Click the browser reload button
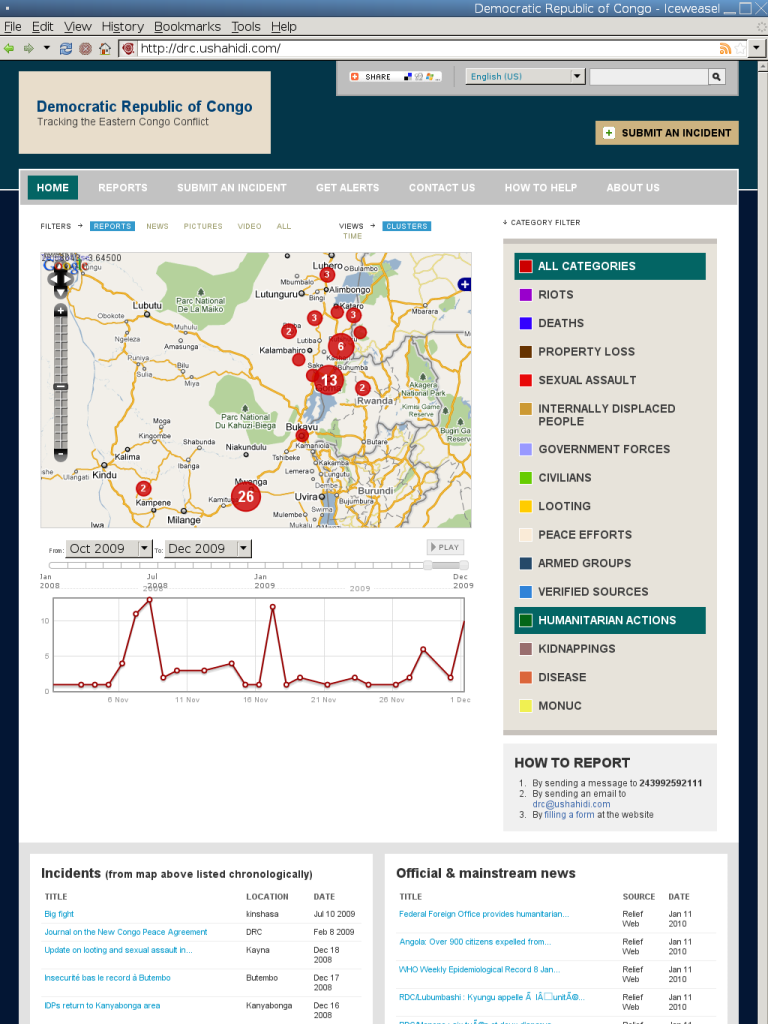Viewport: 768px width, 1024px height. click(x=66, y=48)
